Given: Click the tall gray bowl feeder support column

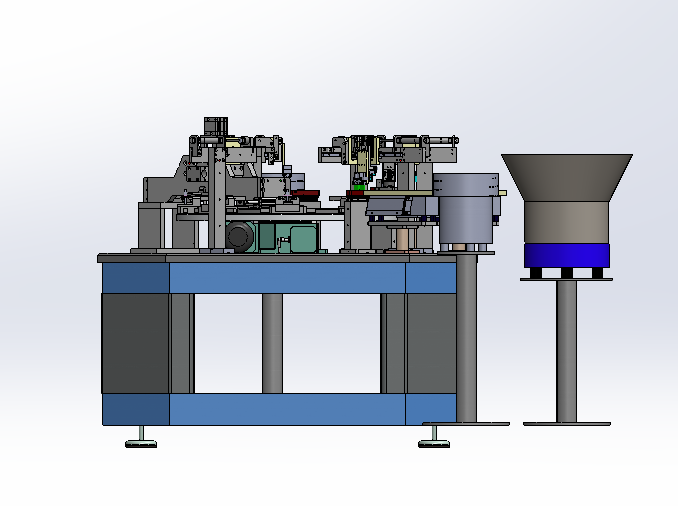Looking at the screenshot, I should (467, 338).
